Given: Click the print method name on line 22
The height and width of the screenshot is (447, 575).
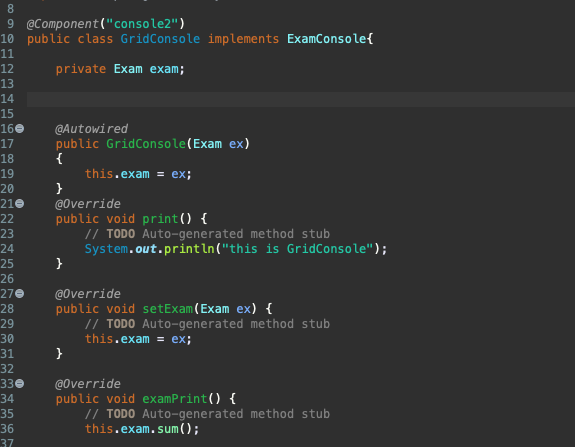Looking at the screenshot, I should coord(160,219).
